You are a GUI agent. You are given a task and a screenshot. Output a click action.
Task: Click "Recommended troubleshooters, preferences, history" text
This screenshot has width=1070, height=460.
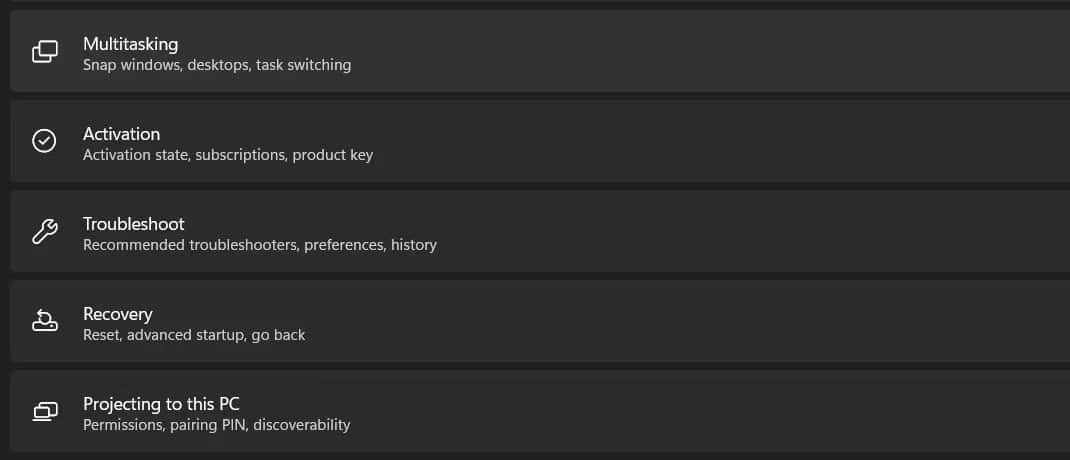(x=259, y=245)
